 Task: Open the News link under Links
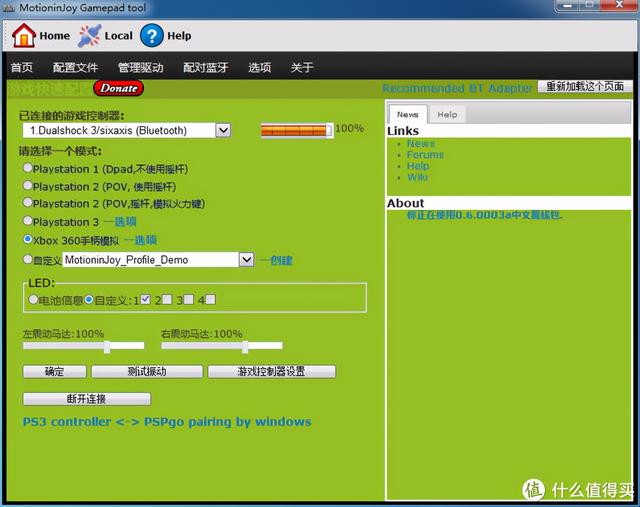coord(421,143)
